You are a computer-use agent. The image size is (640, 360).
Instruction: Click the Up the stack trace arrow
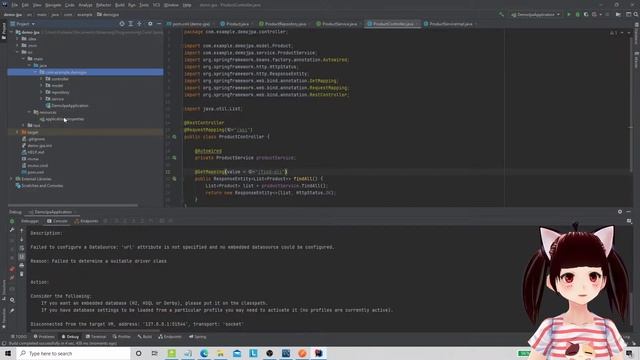(x=22, y=231)
